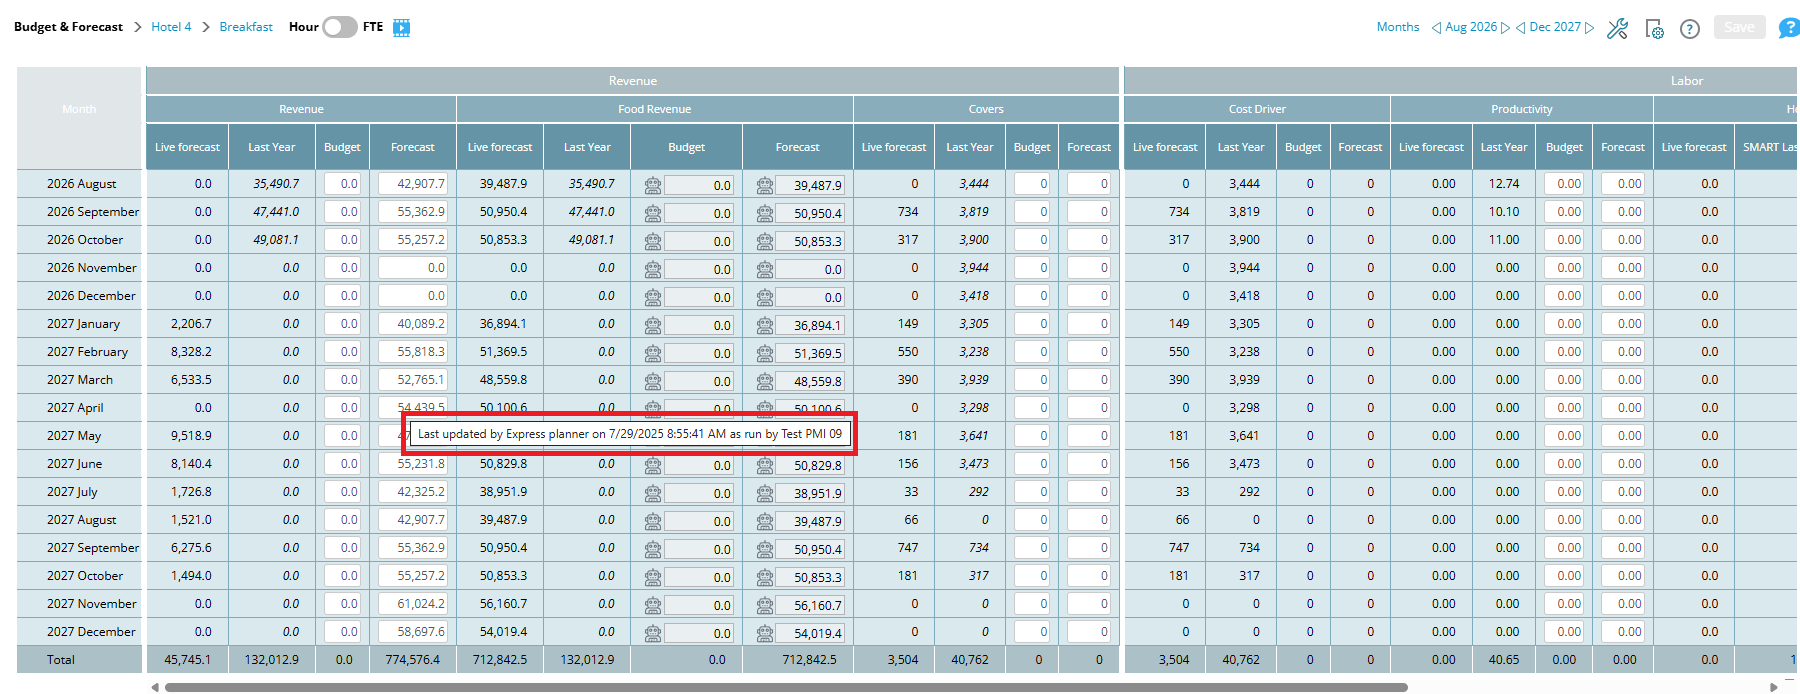The height and width of the screenshot is (694, 1800).
Task: Click Revenue Forecast total 774,576.4
Action: (412, 660)
